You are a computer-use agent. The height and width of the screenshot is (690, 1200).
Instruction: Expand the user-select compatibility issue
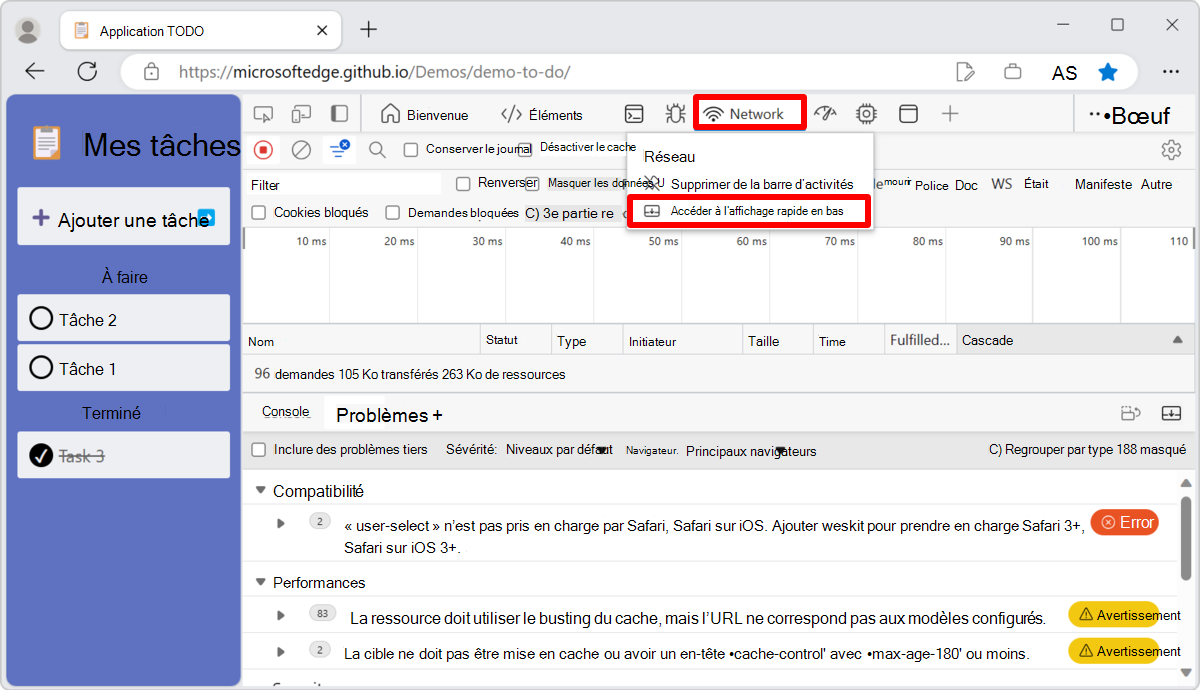point(281,522)
